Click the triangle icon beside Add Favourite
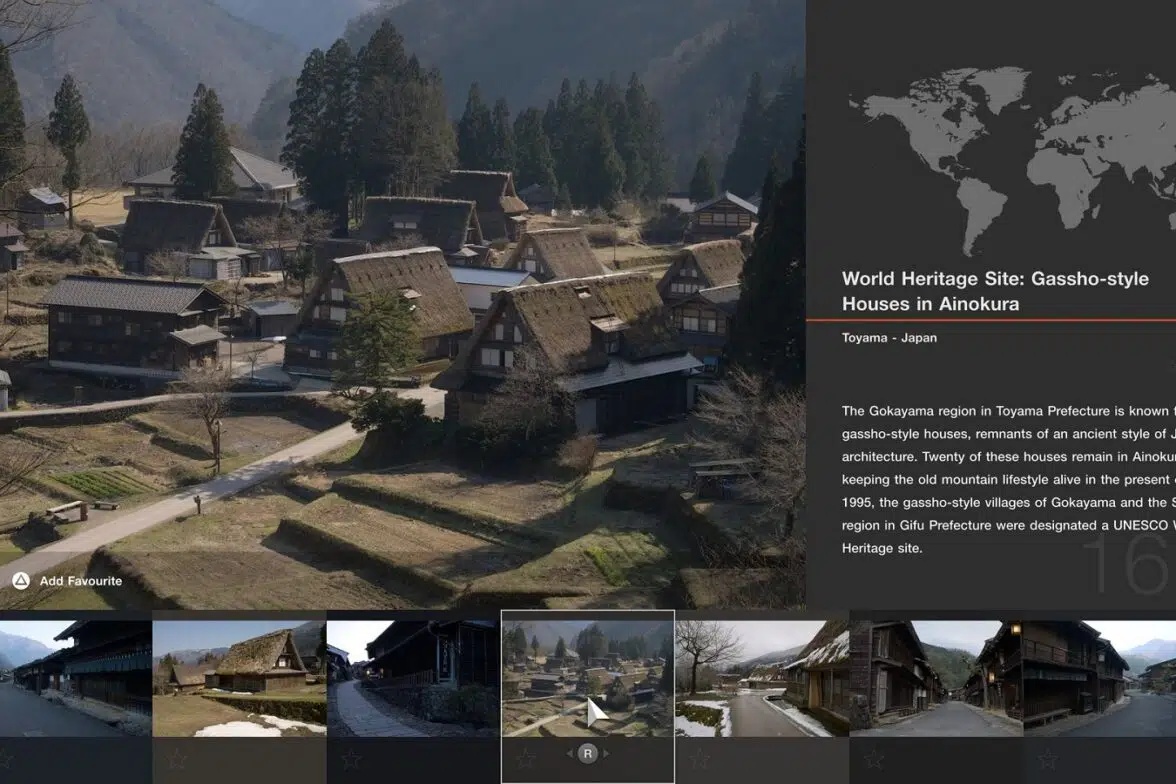This screenshot has height=784, width=1176. (x=20, y=581)
